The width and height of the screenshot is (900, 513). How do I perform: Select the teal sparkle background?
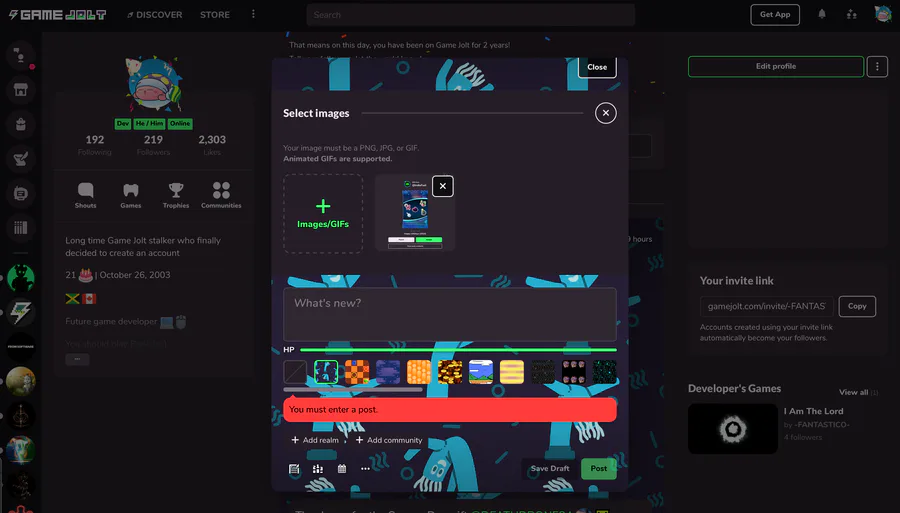[605, 372]
